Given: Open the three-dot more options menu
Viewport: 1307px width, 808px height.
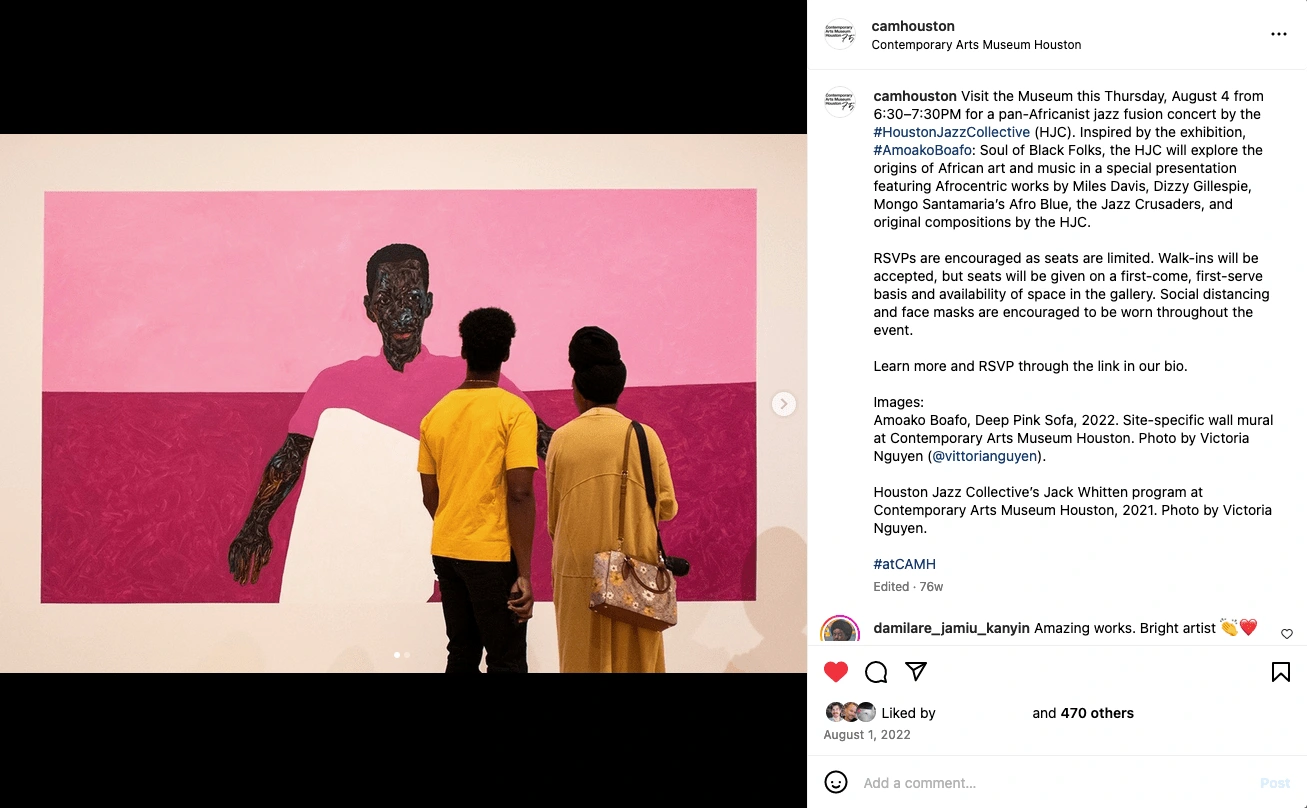Looking at the screenshot, I should click(1279, 34).
